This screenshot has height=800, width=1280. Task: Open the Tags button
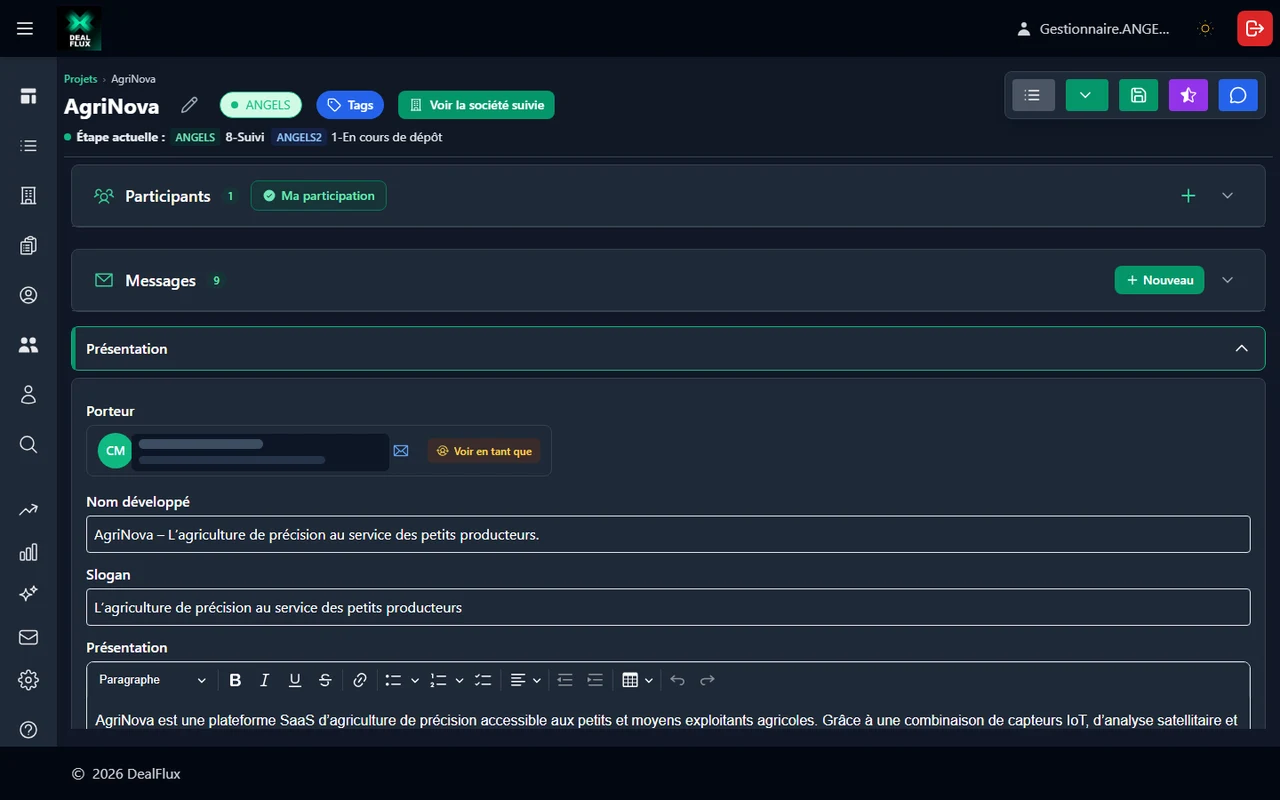pos(350,105)
